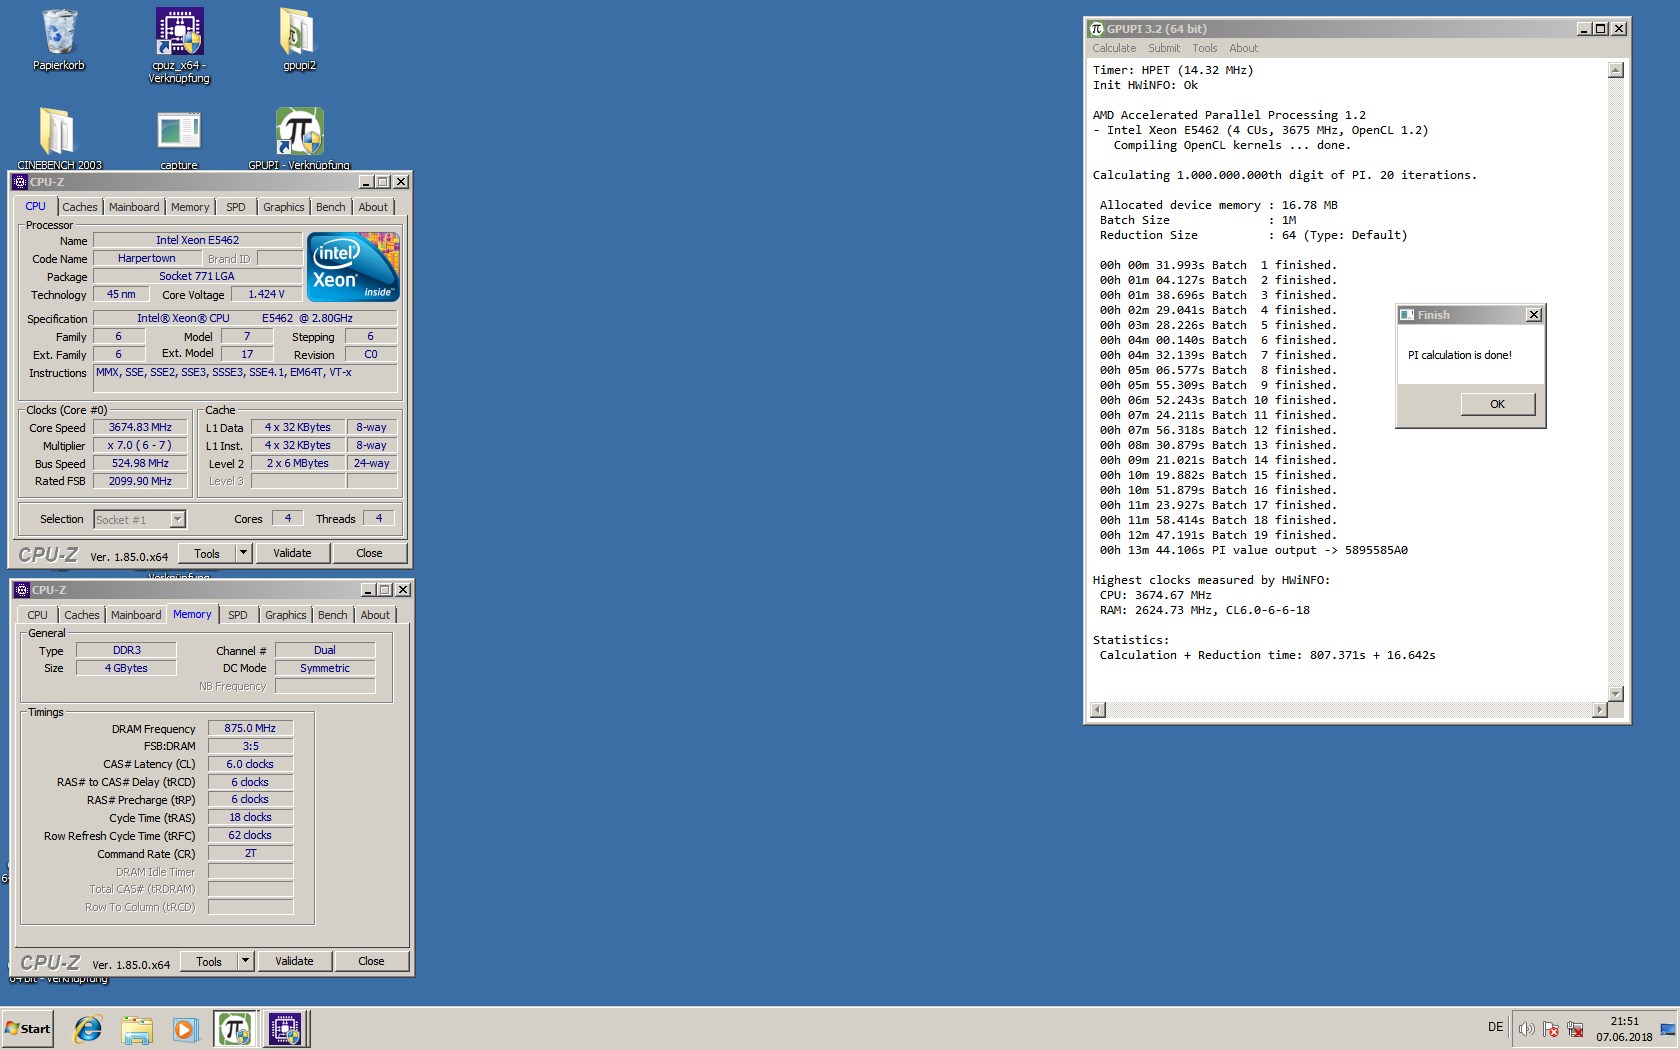The width and height of the screenshot is (1680, 1050).
Task: Switch to Memory tab in upper CPU-Z
Action: coord(190,207)
